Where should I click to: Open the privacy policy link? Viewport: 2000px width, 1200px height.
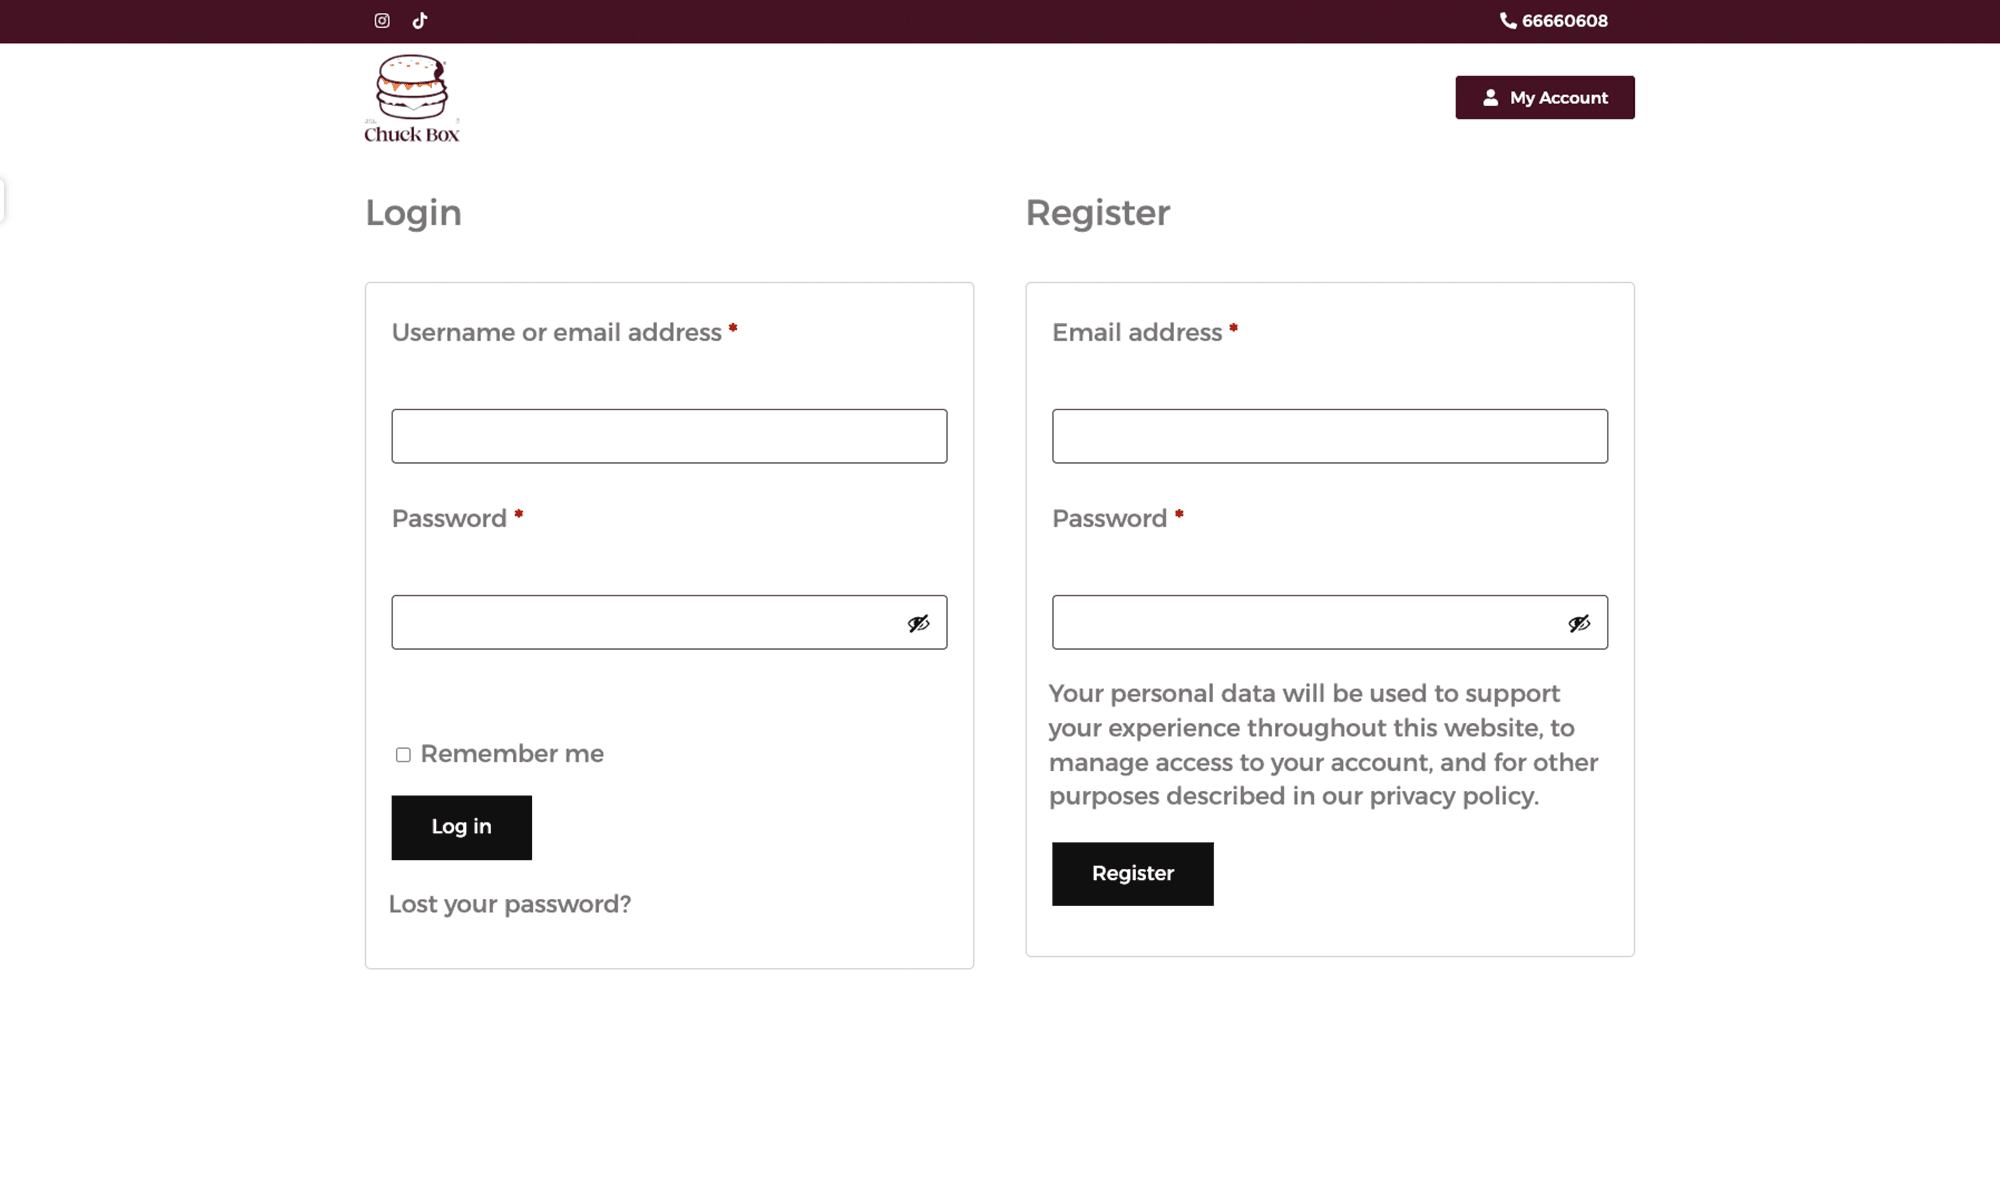coord(1452,796)
